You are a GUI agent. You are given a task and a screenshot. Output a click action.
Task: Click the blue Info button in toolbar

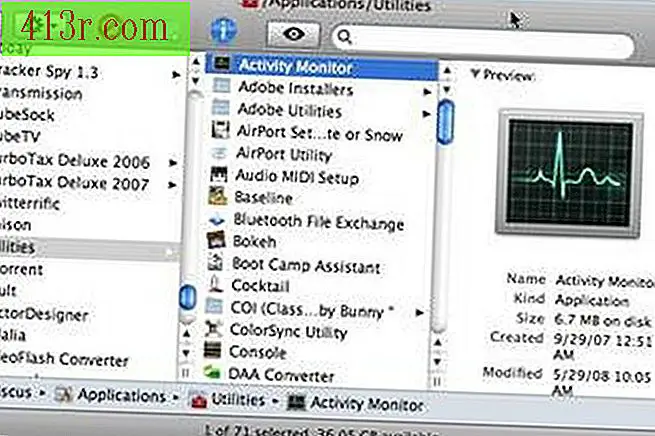coord(224,30)
